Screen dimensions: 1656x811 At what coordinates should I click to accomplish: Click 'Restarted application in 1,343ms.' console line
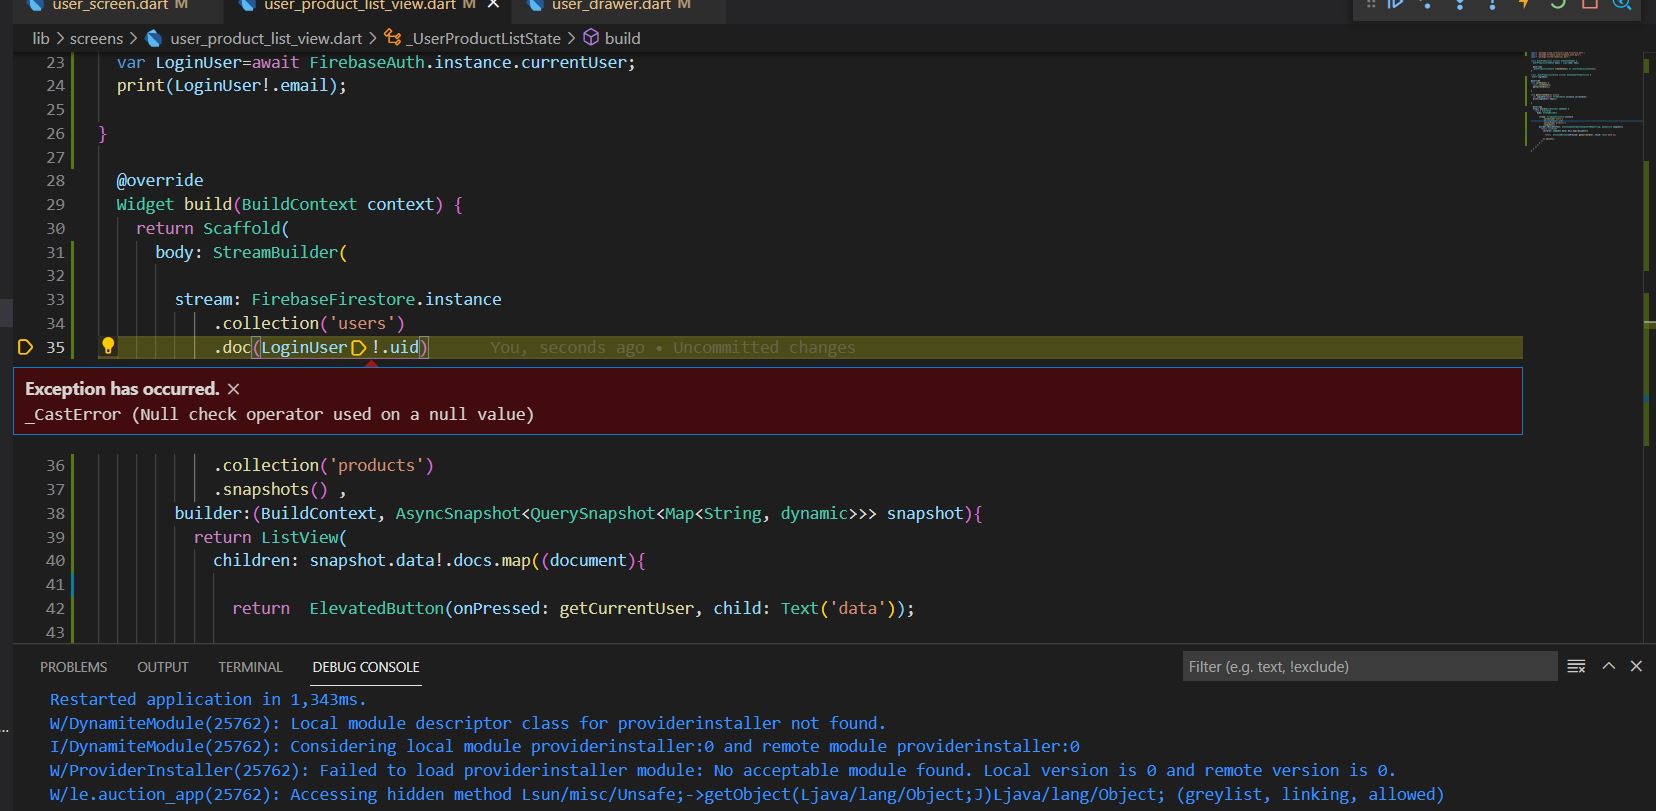point(208,699)
